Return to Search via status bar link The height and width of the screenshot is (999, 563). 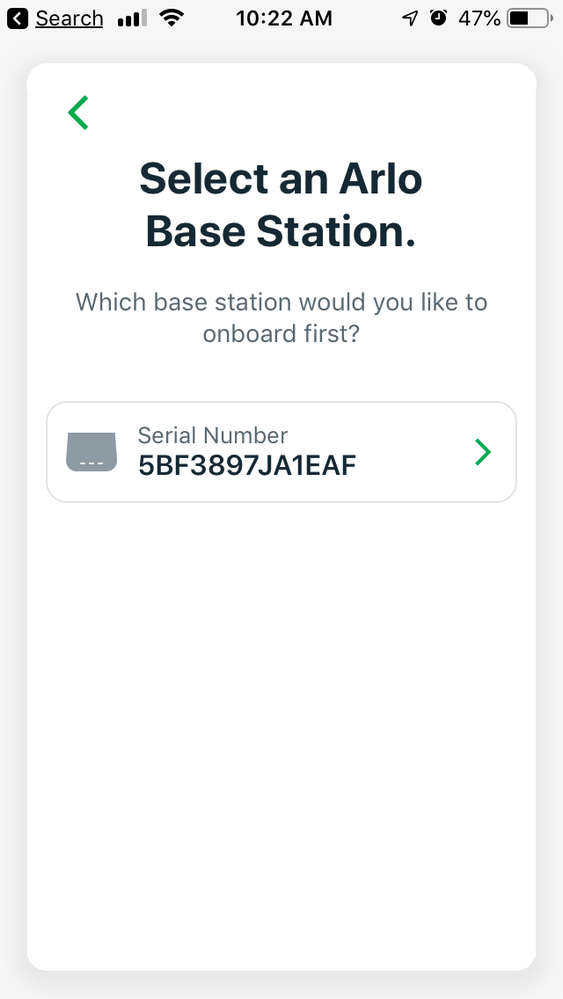[x=69, y=18]
